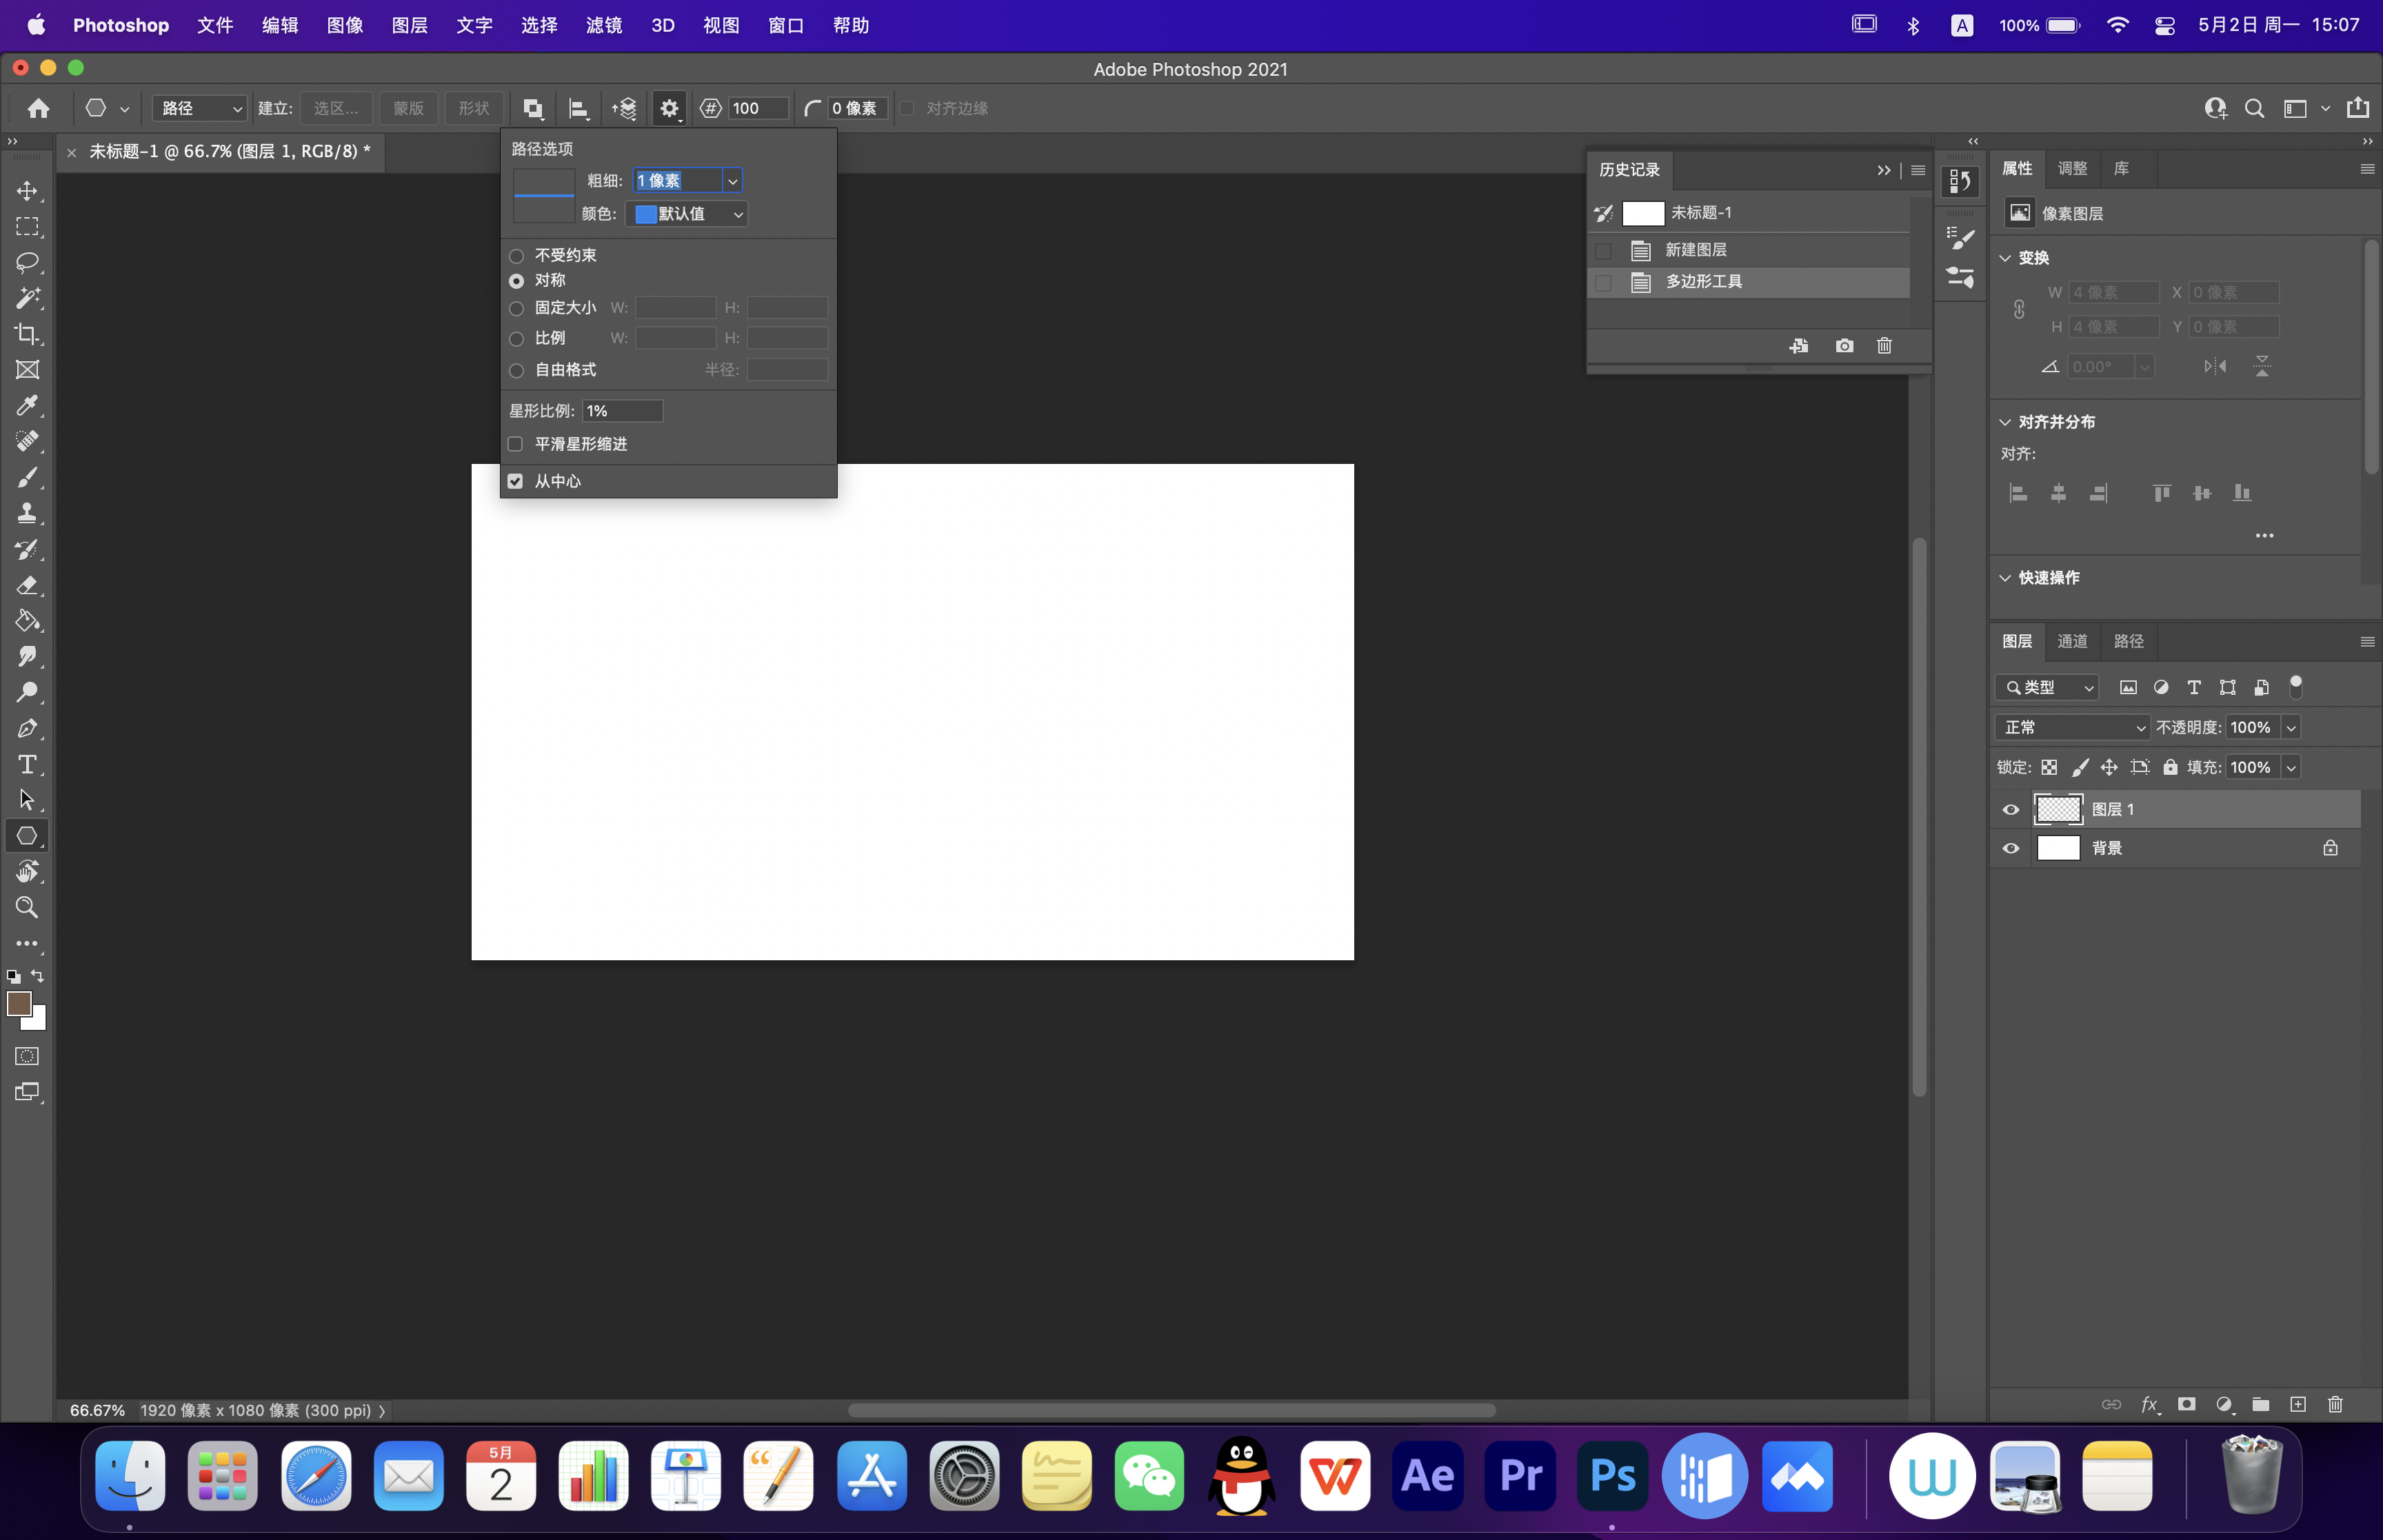This screenshot has height=1540, width=2383.
Task: Open path alignment icon in options bar
Action: pyautogui.click(x=578, y=108)
